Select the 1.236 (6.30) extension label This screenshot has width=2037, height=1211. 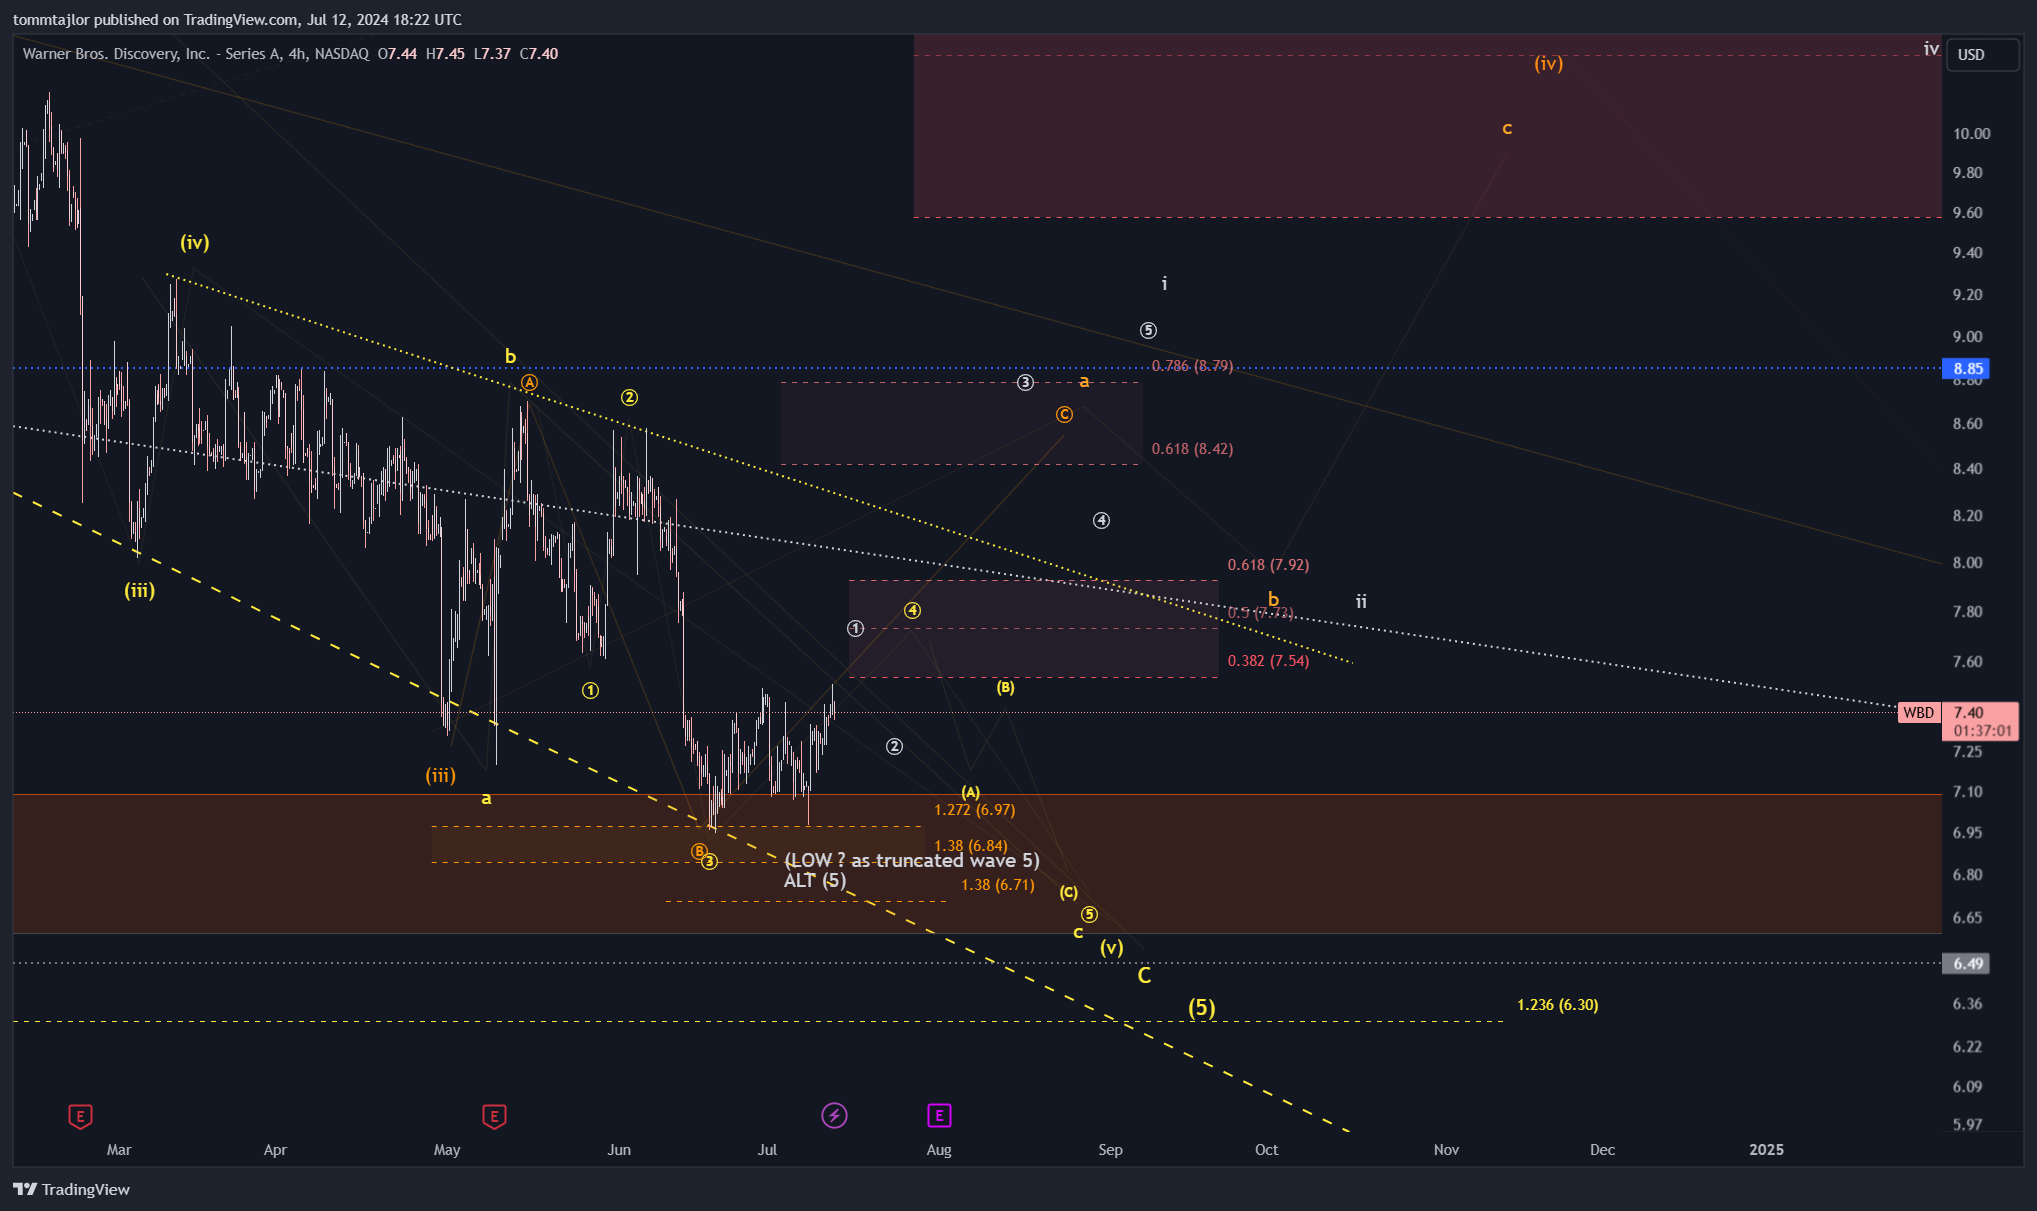pyautogui.click(x=1557, y=1005)
